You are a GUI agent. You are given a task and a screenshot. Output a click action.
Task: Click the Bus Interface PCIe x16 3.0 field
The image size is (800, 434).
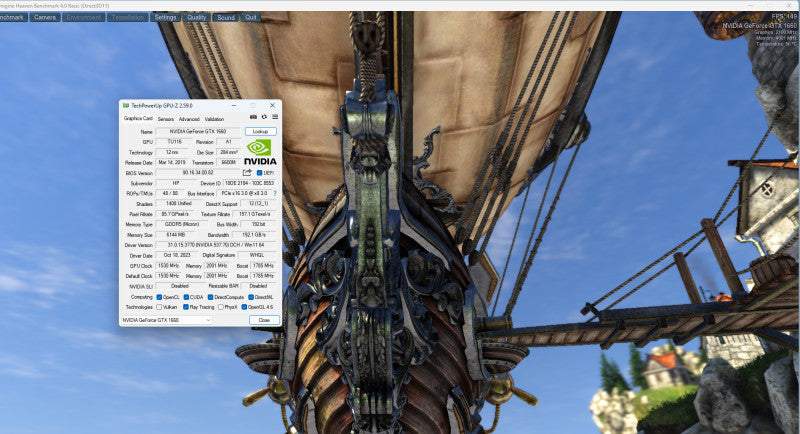[244, 193]
